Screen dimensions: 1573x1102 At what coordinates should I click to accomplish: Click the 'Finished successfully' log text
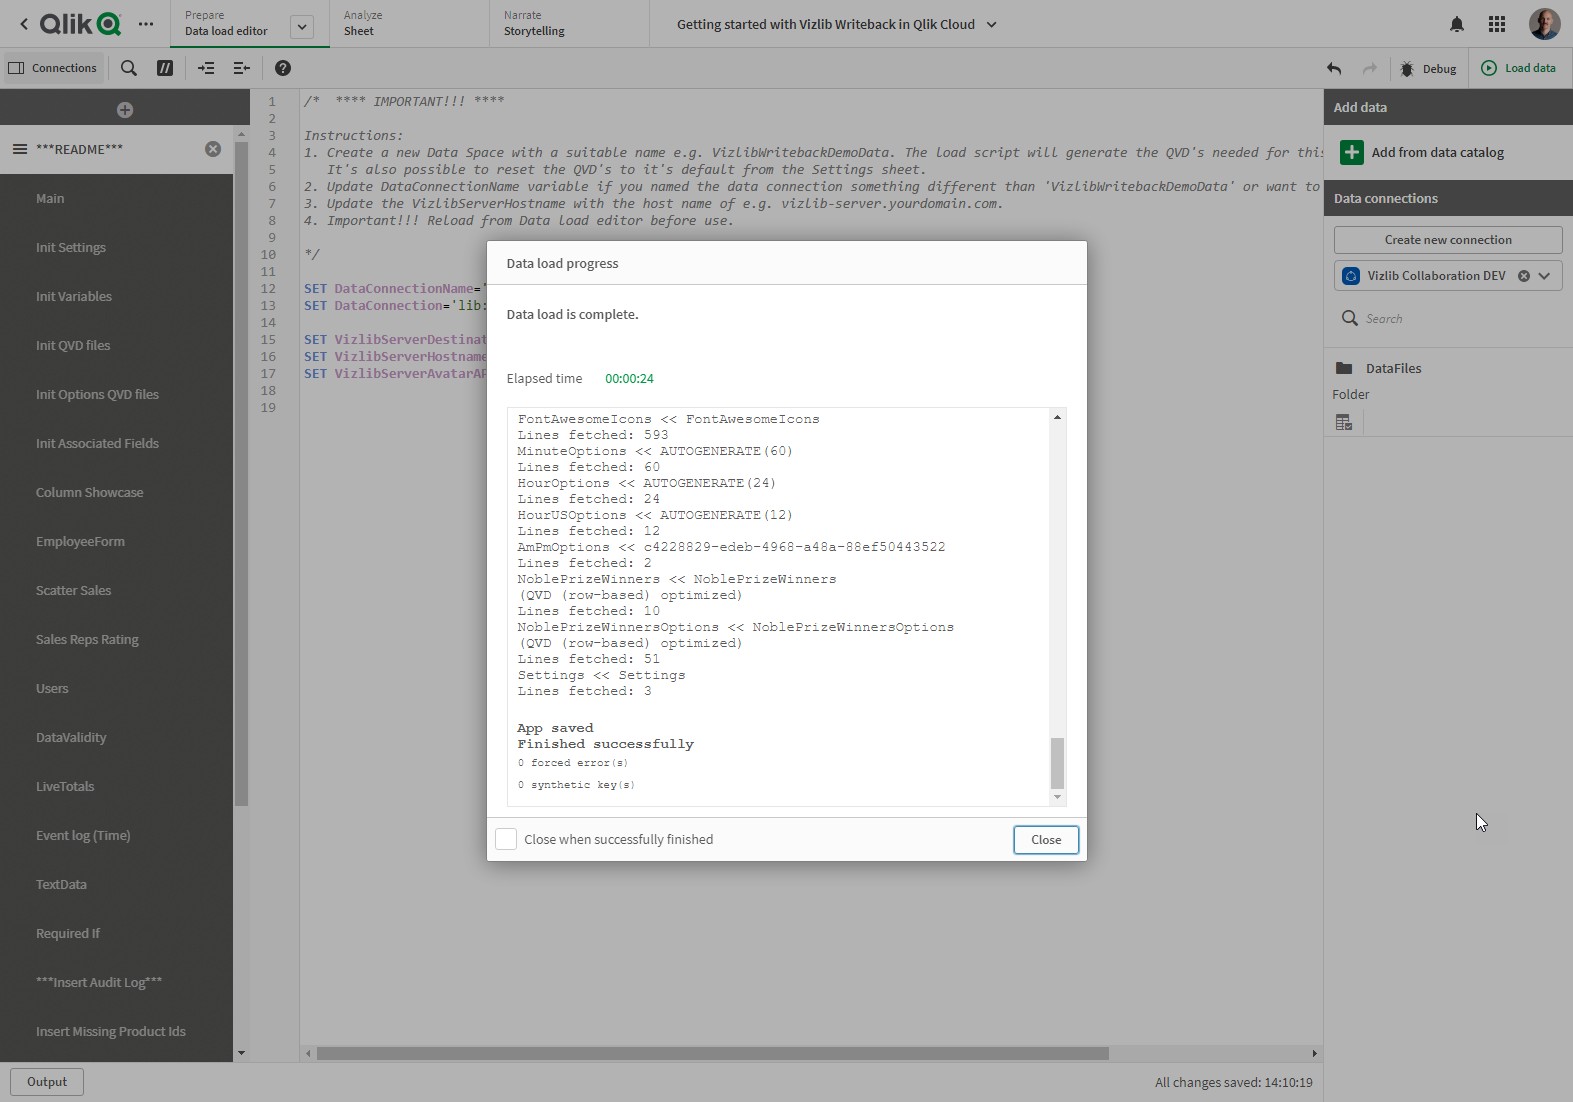pyautogui.click(x=605, y=744)
